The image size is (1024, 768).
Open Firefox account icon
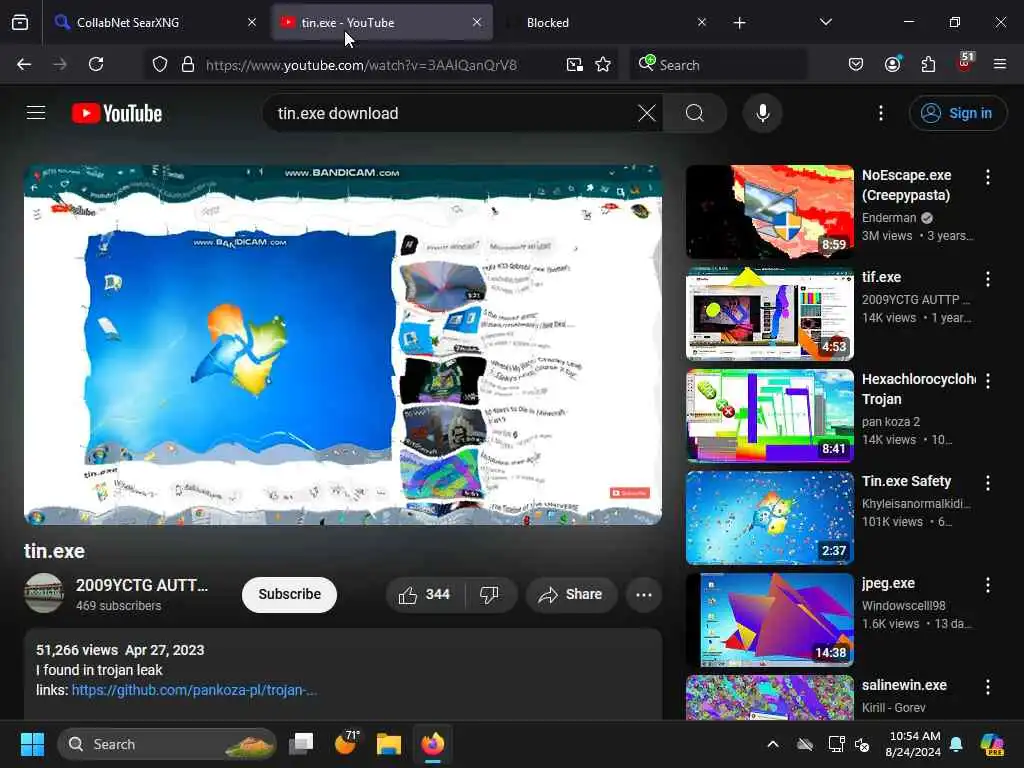point(892,64)
